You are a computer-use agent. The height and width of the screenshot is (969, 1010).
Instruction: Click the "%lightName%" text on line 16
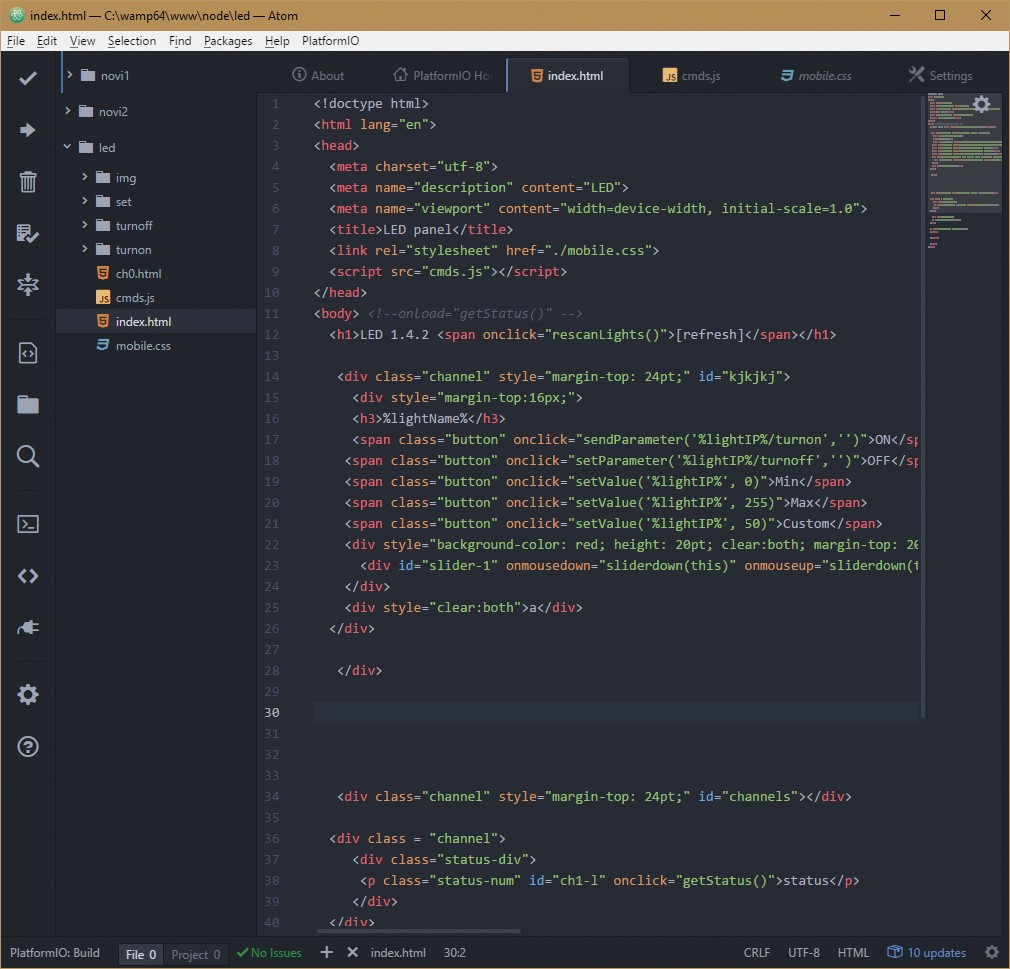pos(425,419)
